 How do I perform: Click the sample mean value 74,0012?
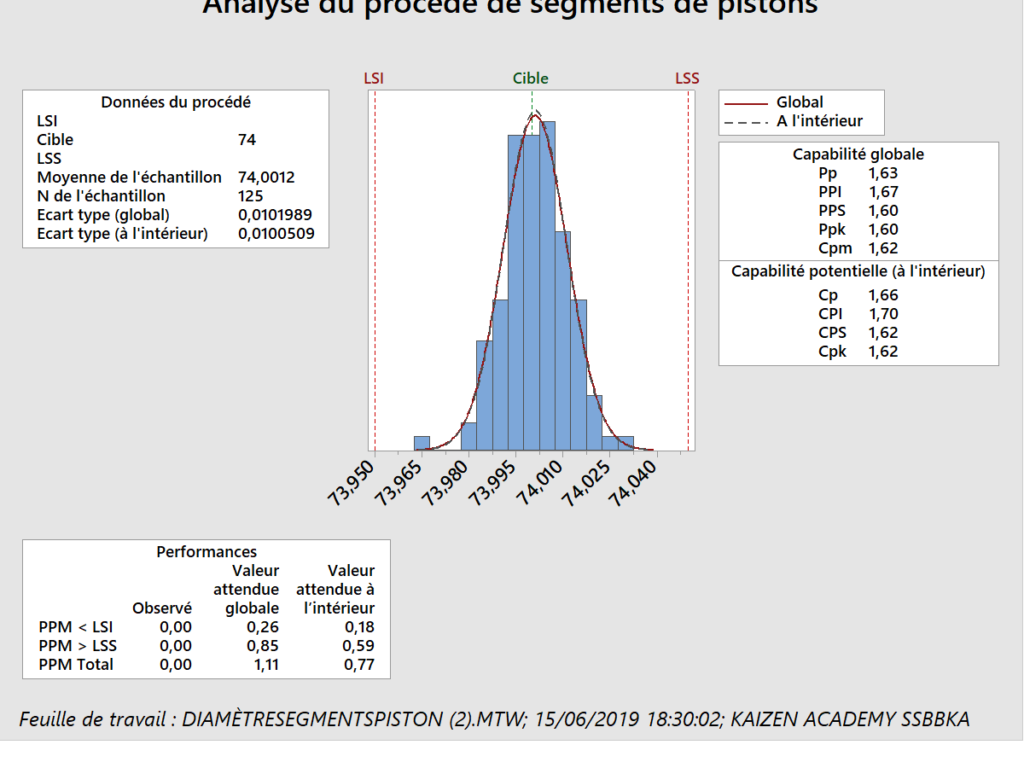click(x=266, y=177)
